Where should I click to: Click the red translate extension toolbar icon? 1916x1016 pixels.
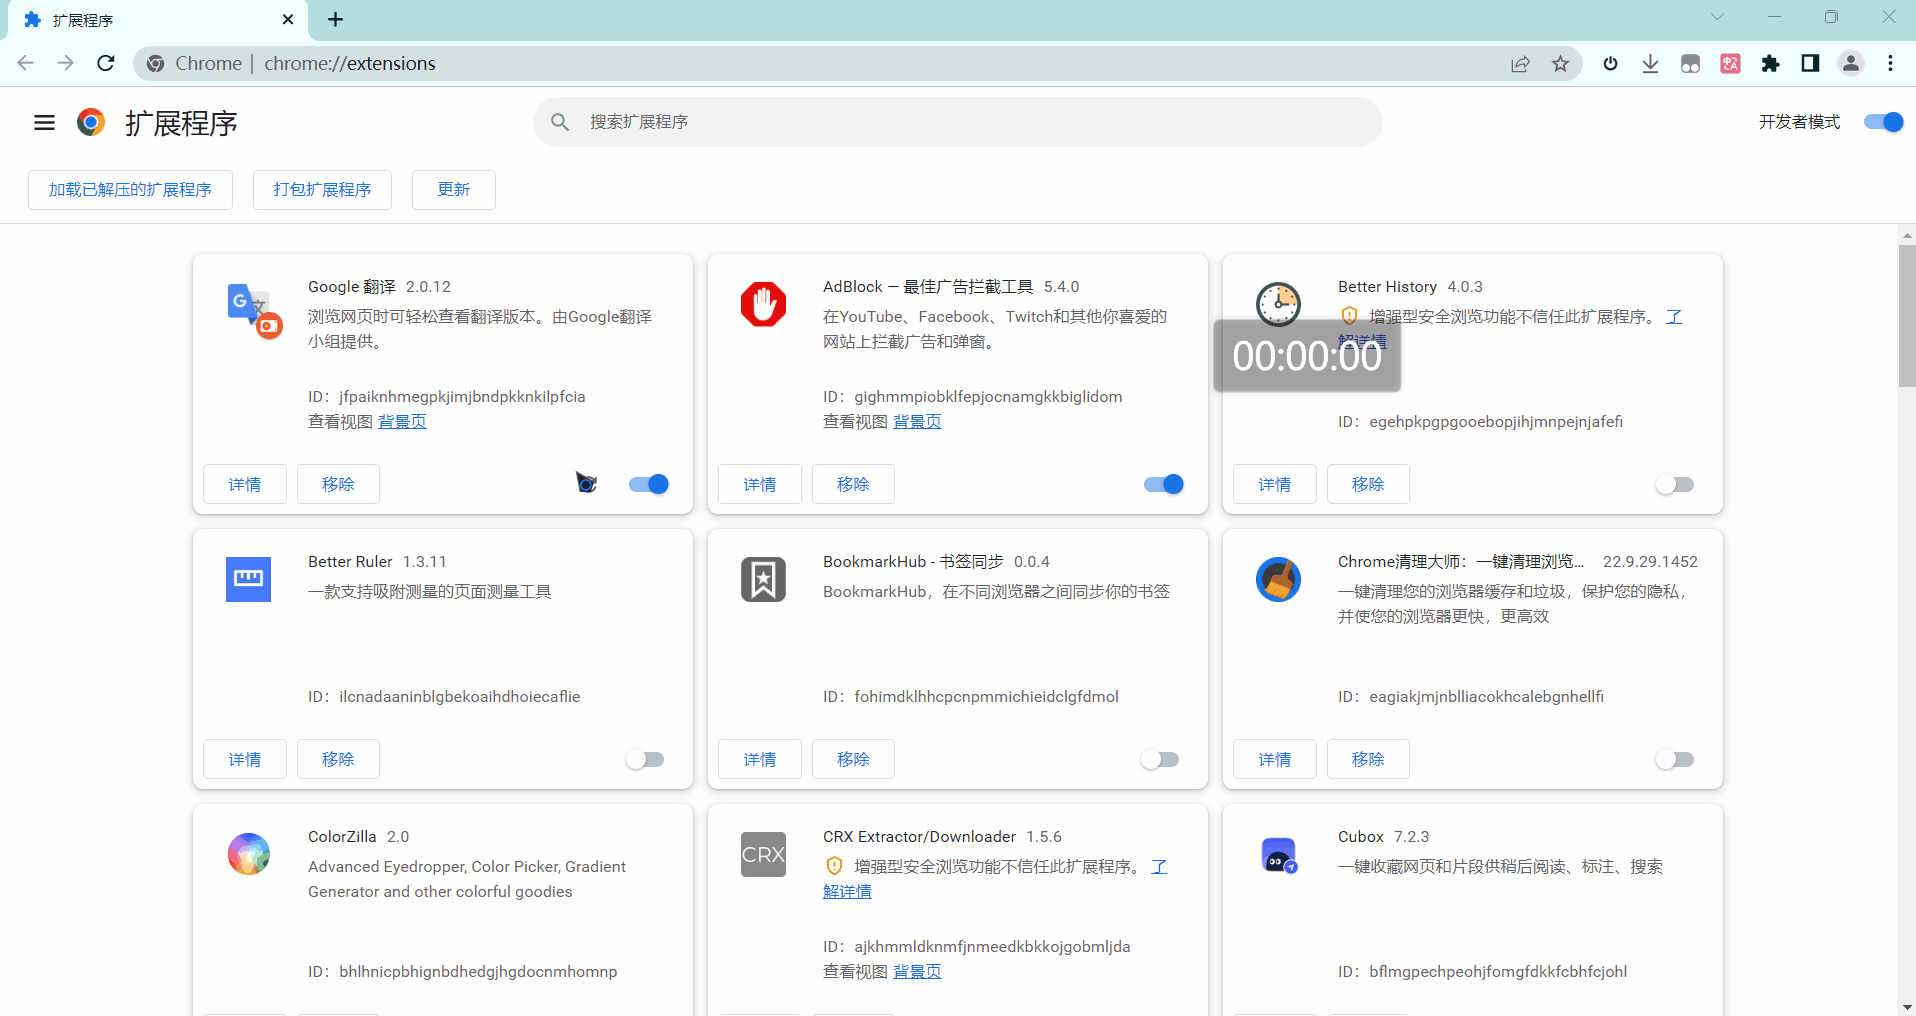(x=1730, y=64)
